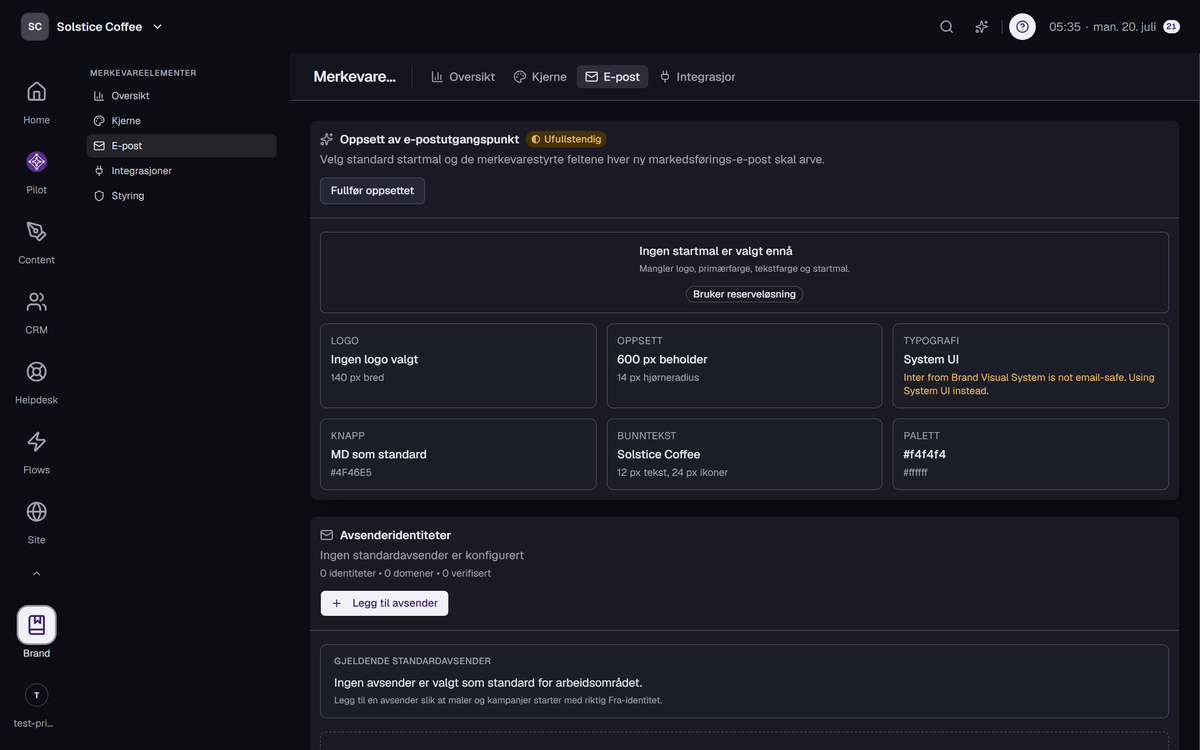Image resolution: width=1200 pixels, height=750 pixels.
Task: Open the Pilot sidebar icon
Action: [x=36, y=162]
